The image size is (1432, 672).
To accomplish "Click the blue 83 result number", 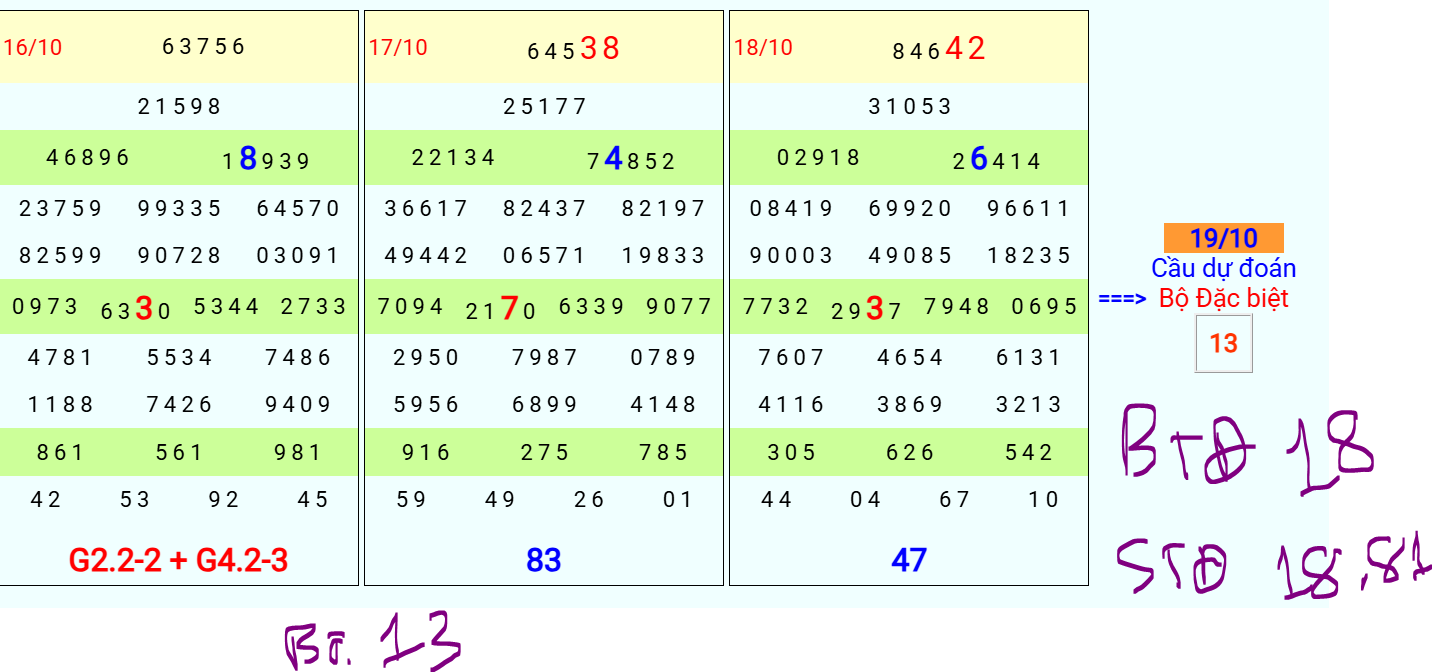I will pos(543,560).
